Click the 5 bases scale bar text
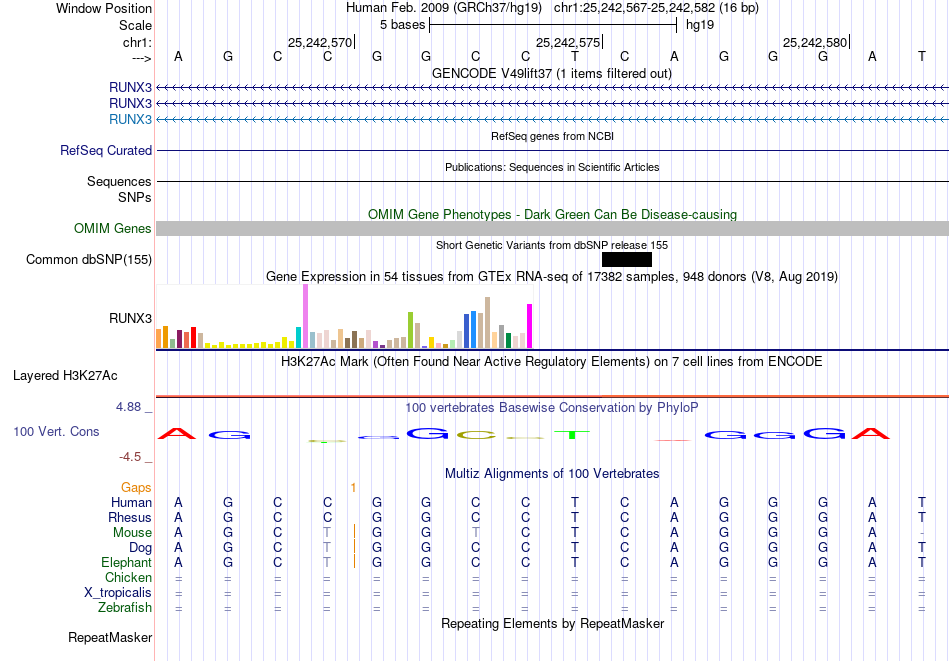Viewport: 950px width, 661px height. click(403, 25)
